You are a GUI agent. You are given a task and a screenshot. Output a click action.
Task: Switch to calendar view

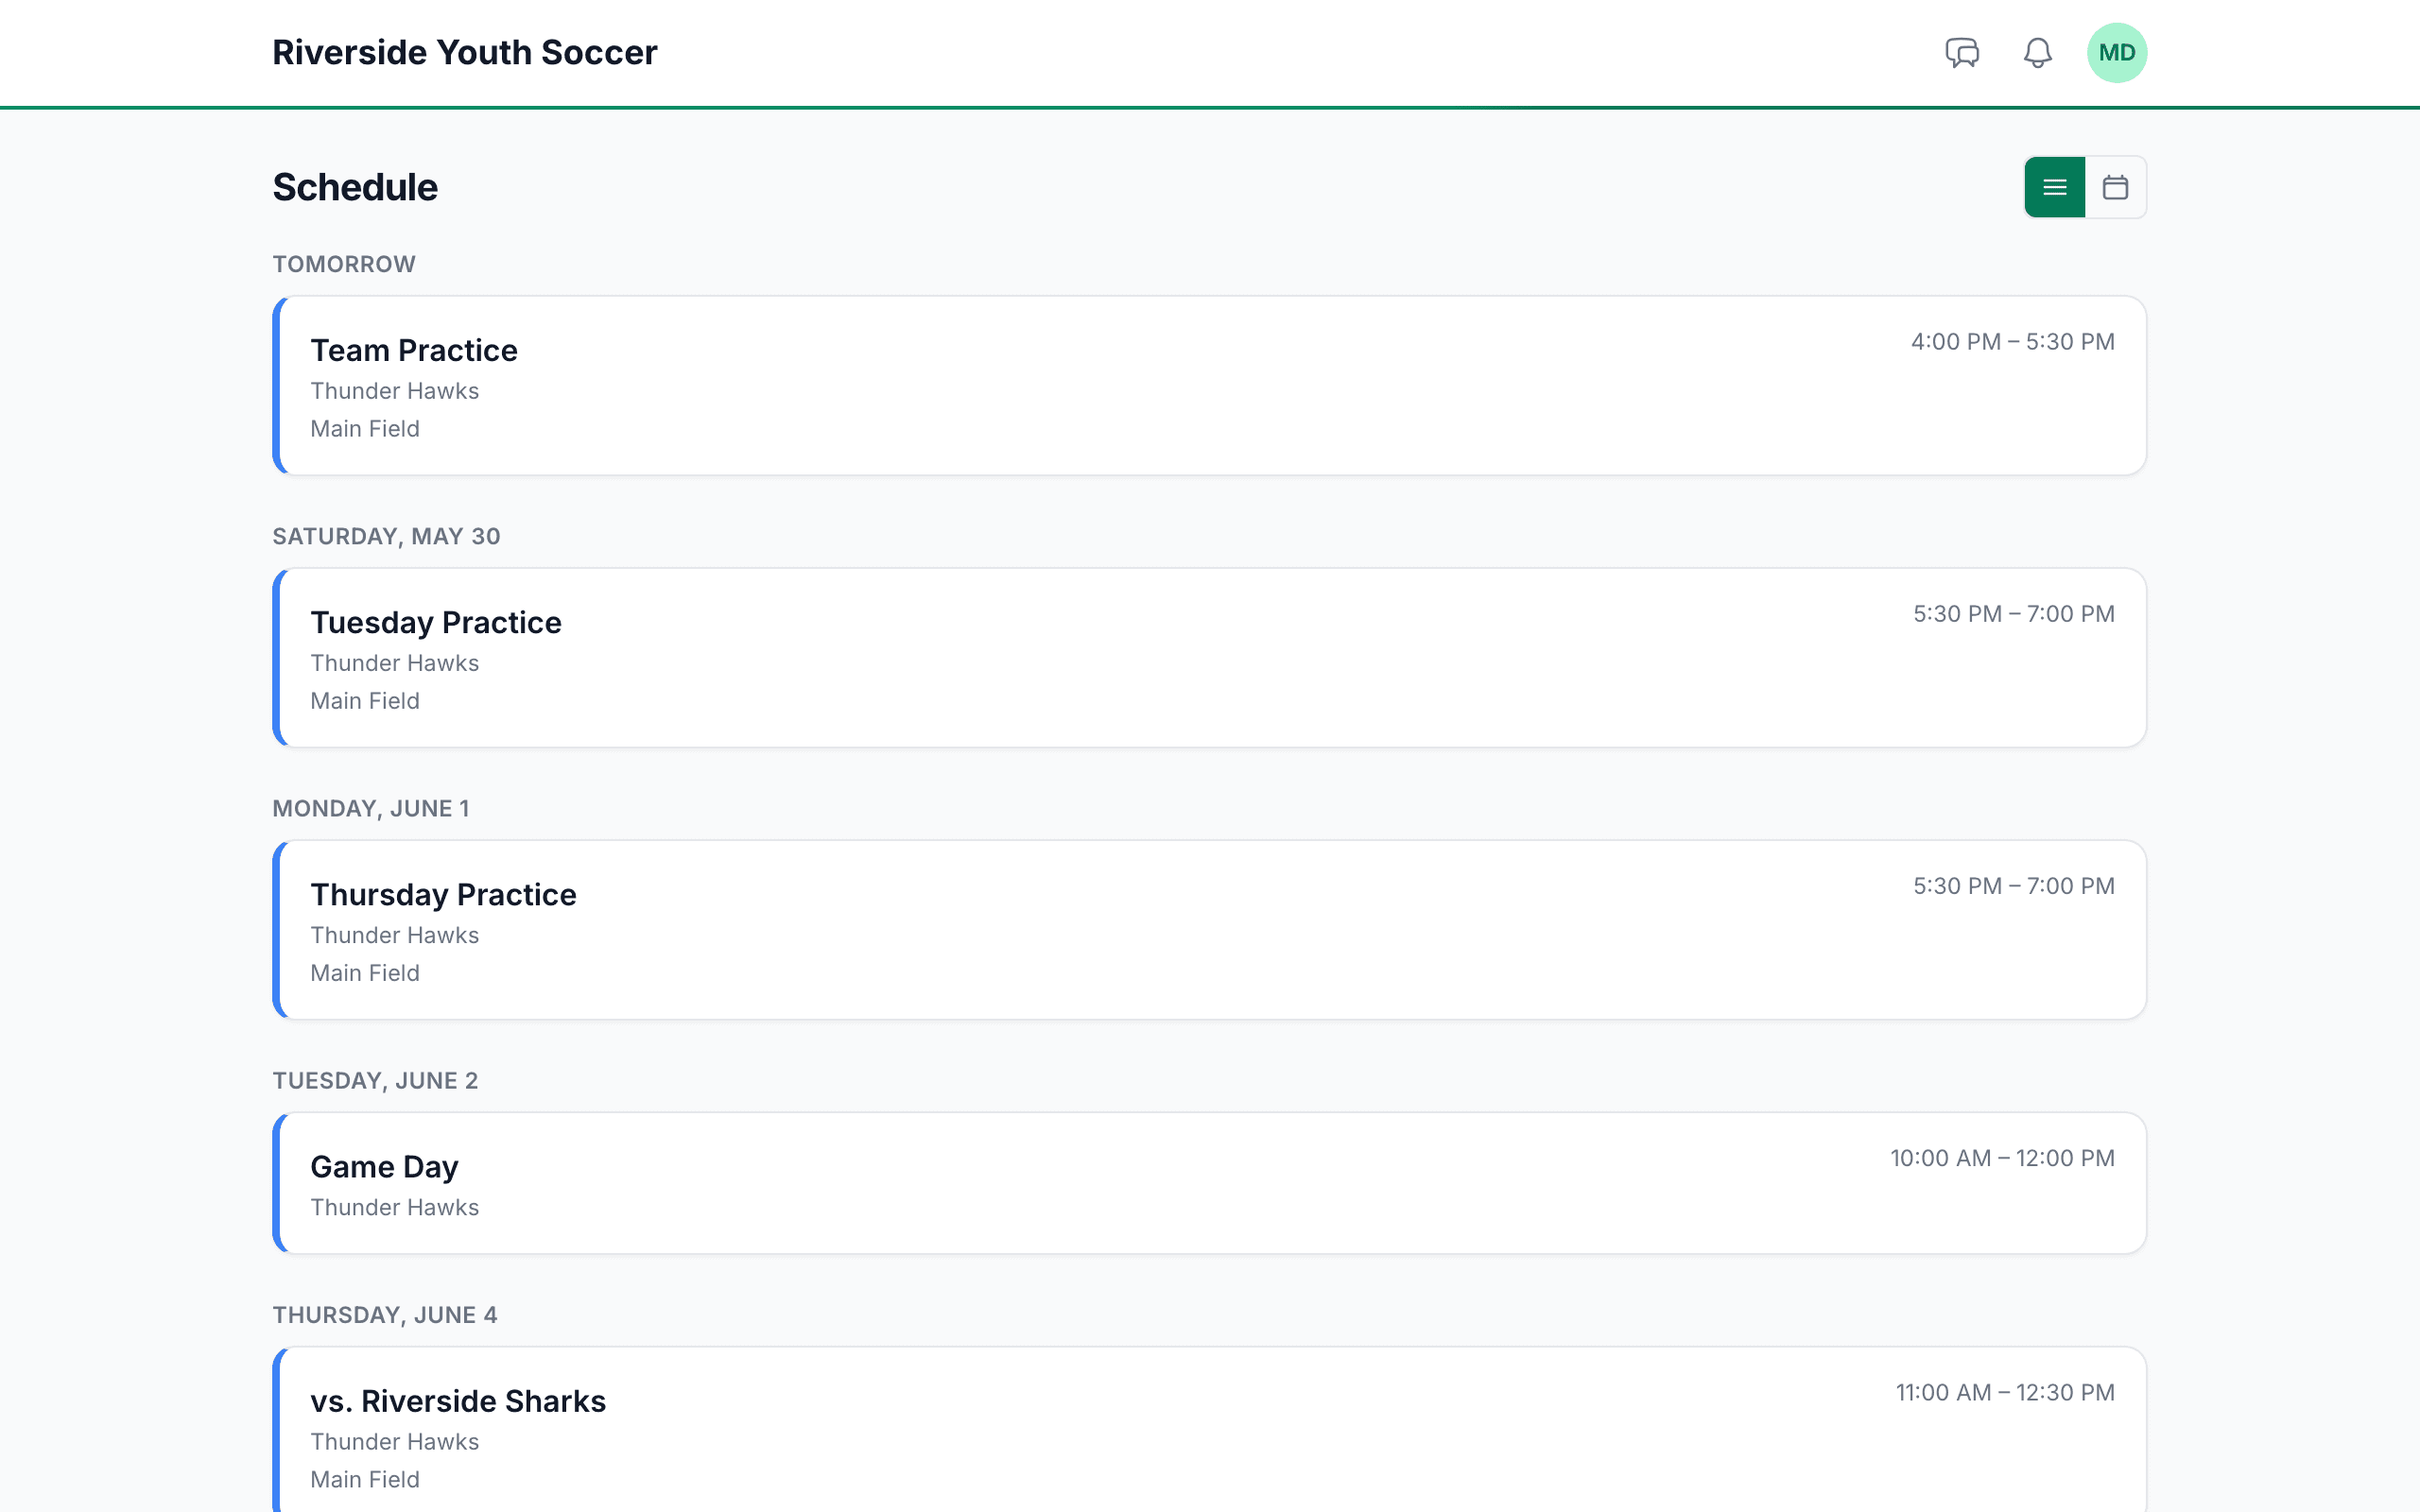2115,187
